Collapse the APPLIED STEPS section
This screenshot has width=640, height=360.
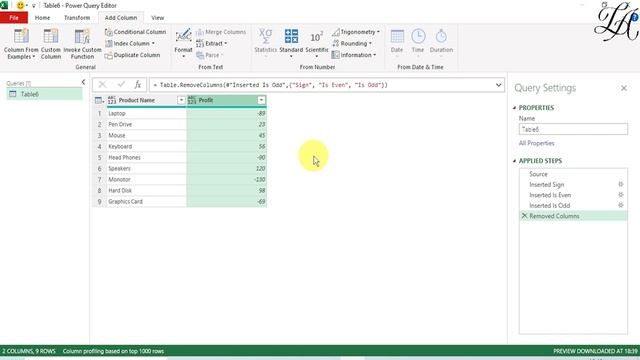pyautogui.click(x=514, y=161)
